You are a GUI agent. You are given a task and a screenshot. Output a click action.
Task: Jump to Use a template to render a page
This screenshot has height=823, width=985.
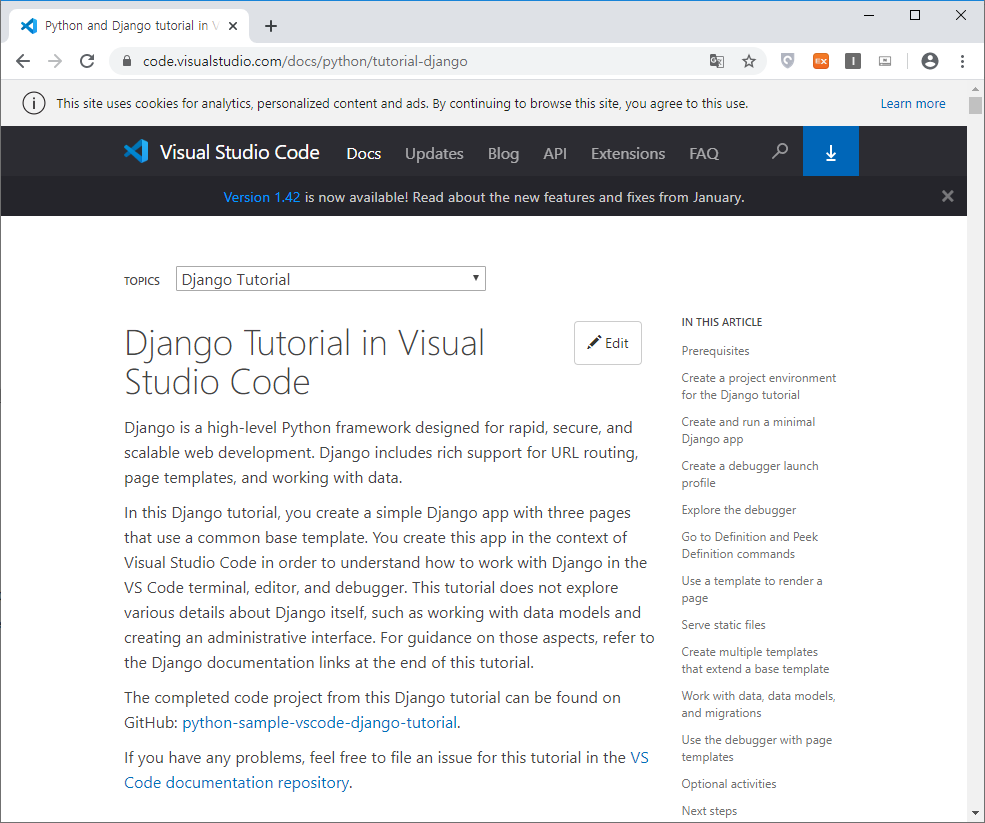click(x=751, y=589)
